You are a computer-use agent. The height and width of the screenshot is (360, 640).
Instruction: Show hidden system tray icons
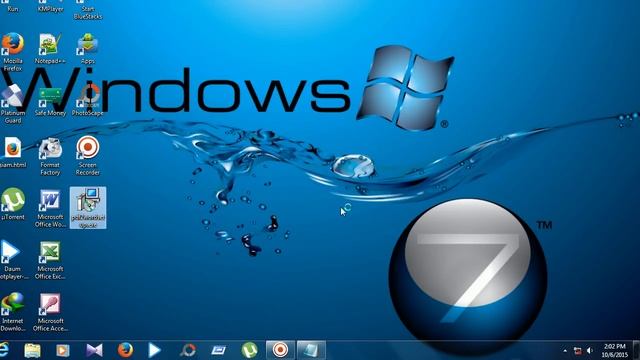(x=565, y=351)
